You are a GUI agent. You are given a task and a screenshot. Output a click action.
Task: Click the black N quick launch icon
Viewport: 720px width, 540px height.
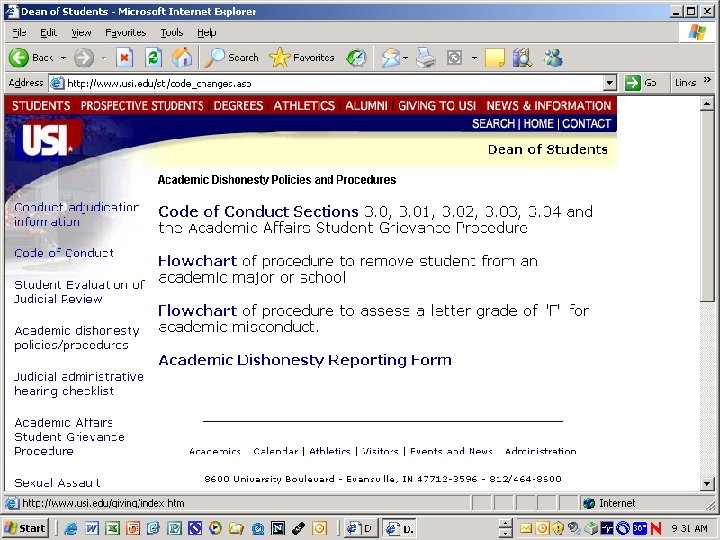click(x=278, y=529)
